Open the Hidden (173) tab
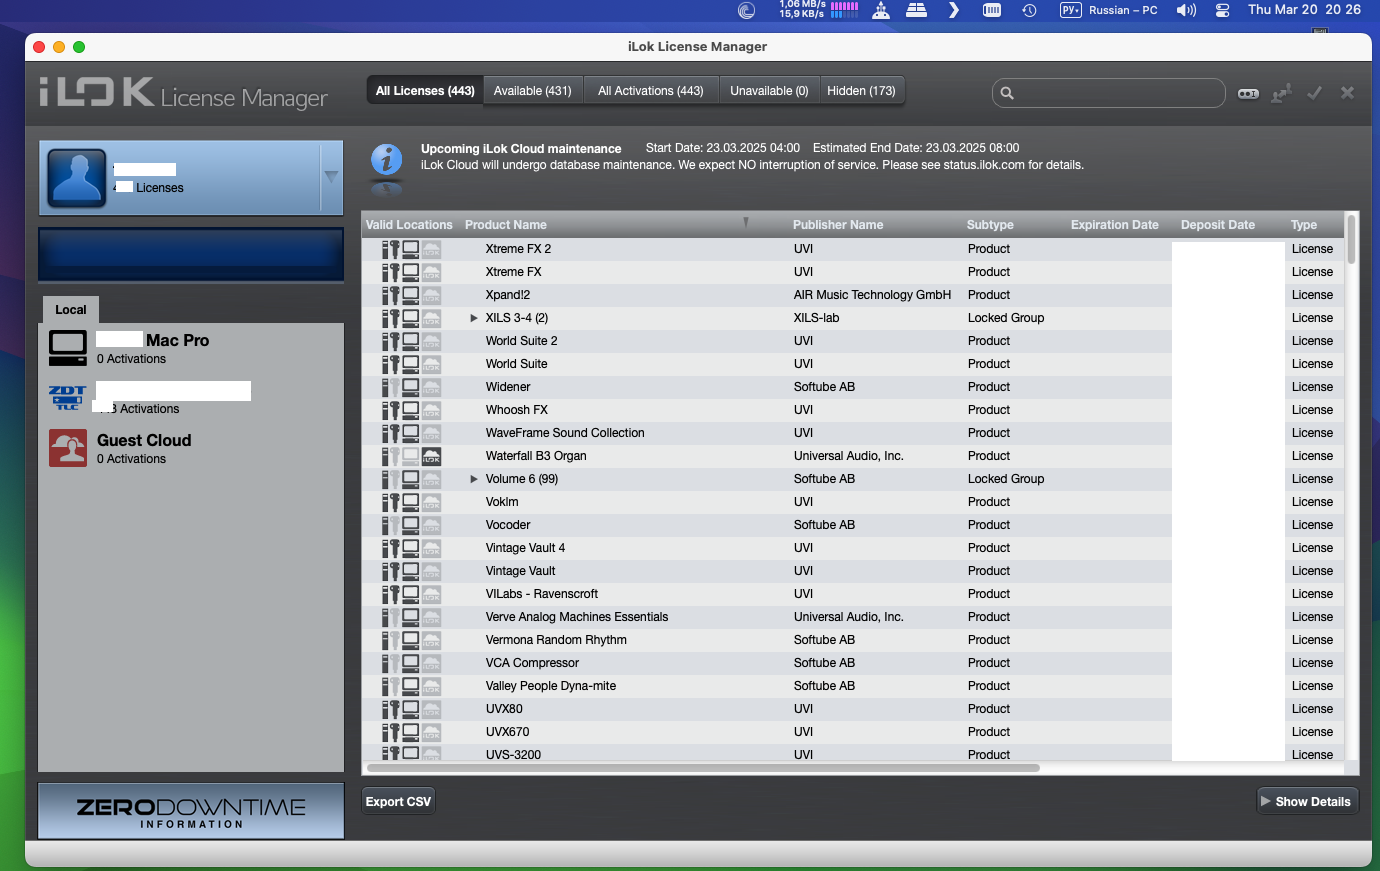 pos(861,91)
